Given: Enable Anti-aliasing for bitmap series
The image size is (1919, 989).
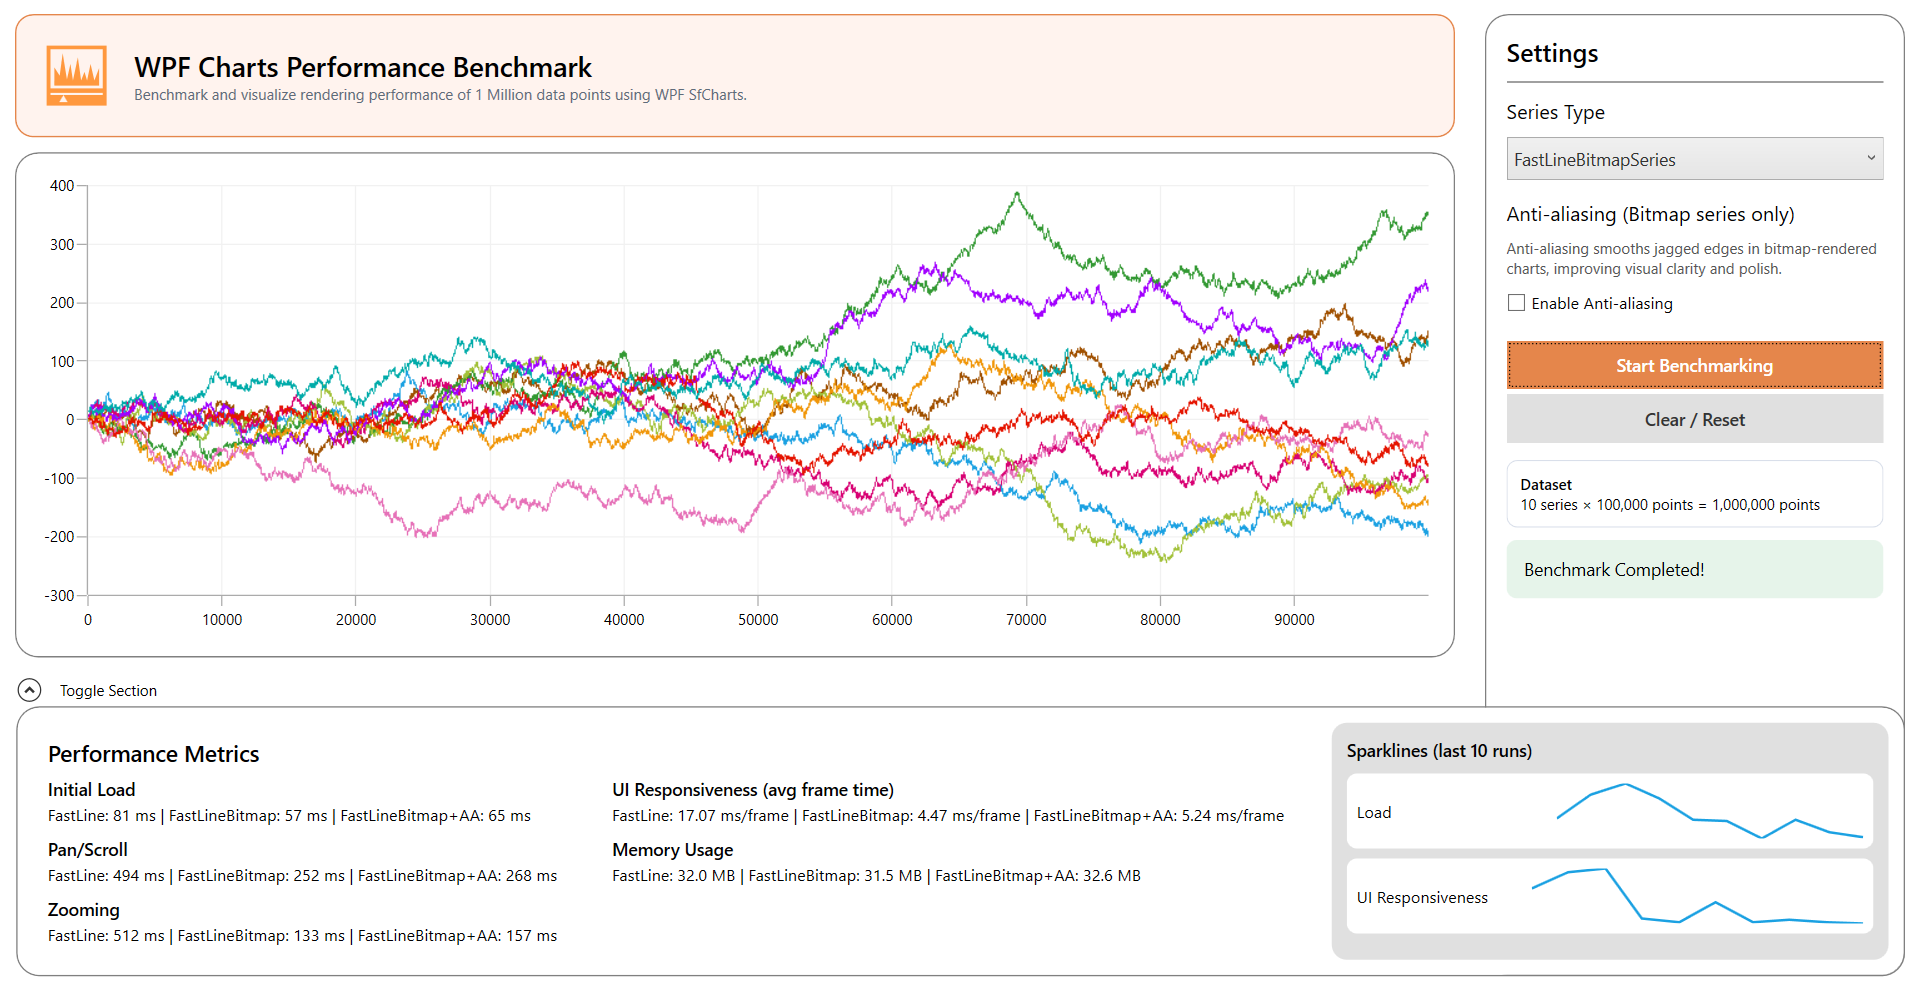Looking at the screenshot, I should [1516, 302].
